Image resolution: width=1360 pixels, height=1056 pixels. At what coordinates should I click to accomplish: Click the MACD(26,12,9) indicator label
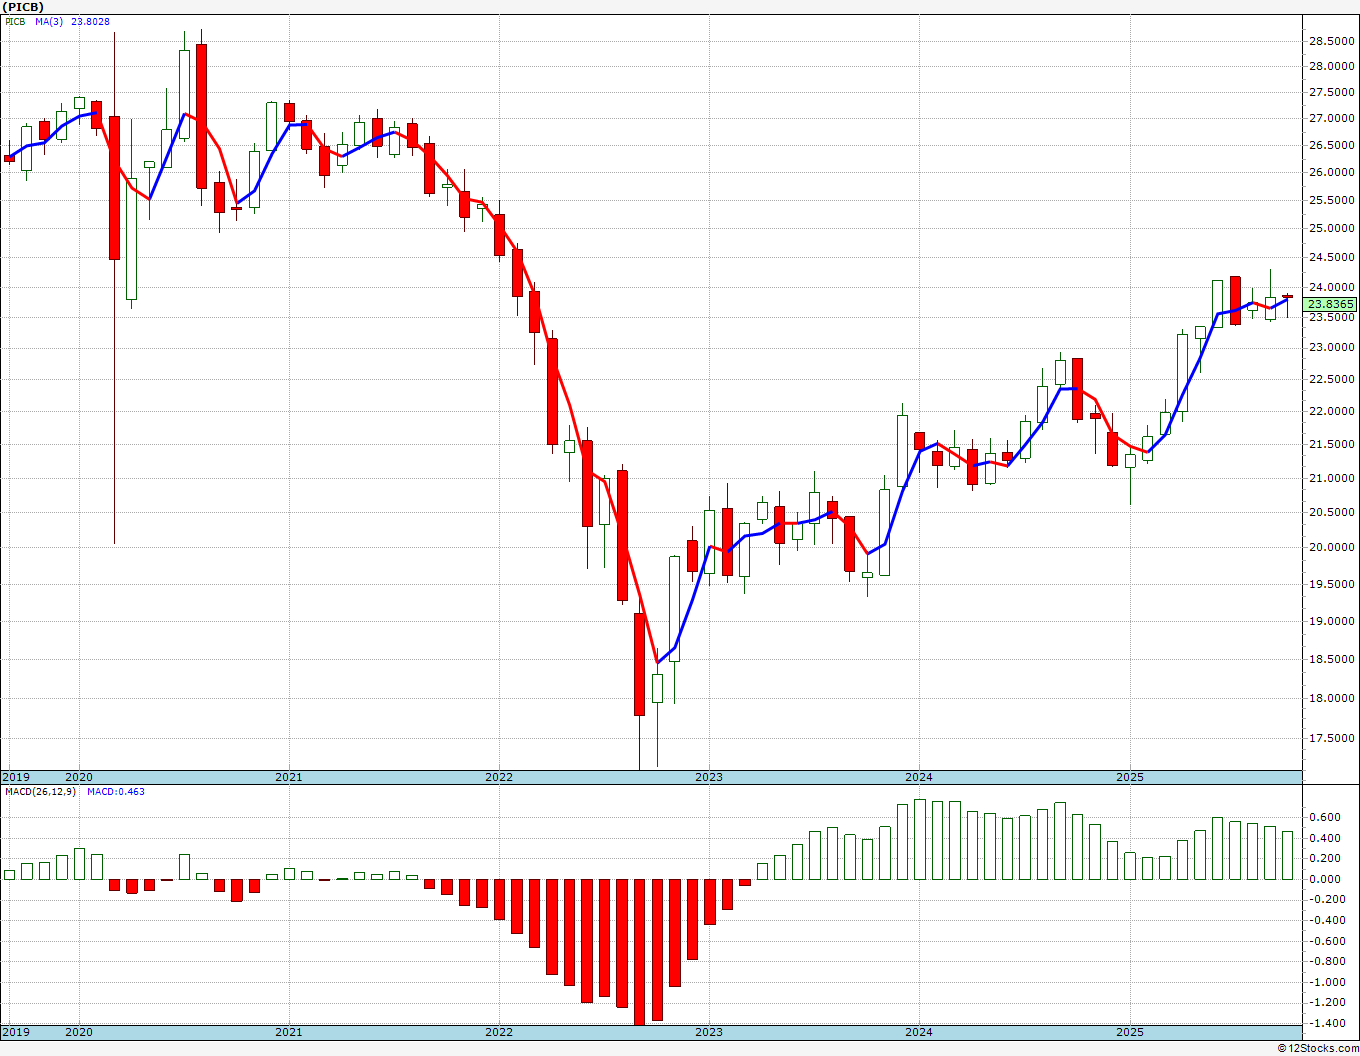[40, 792]
